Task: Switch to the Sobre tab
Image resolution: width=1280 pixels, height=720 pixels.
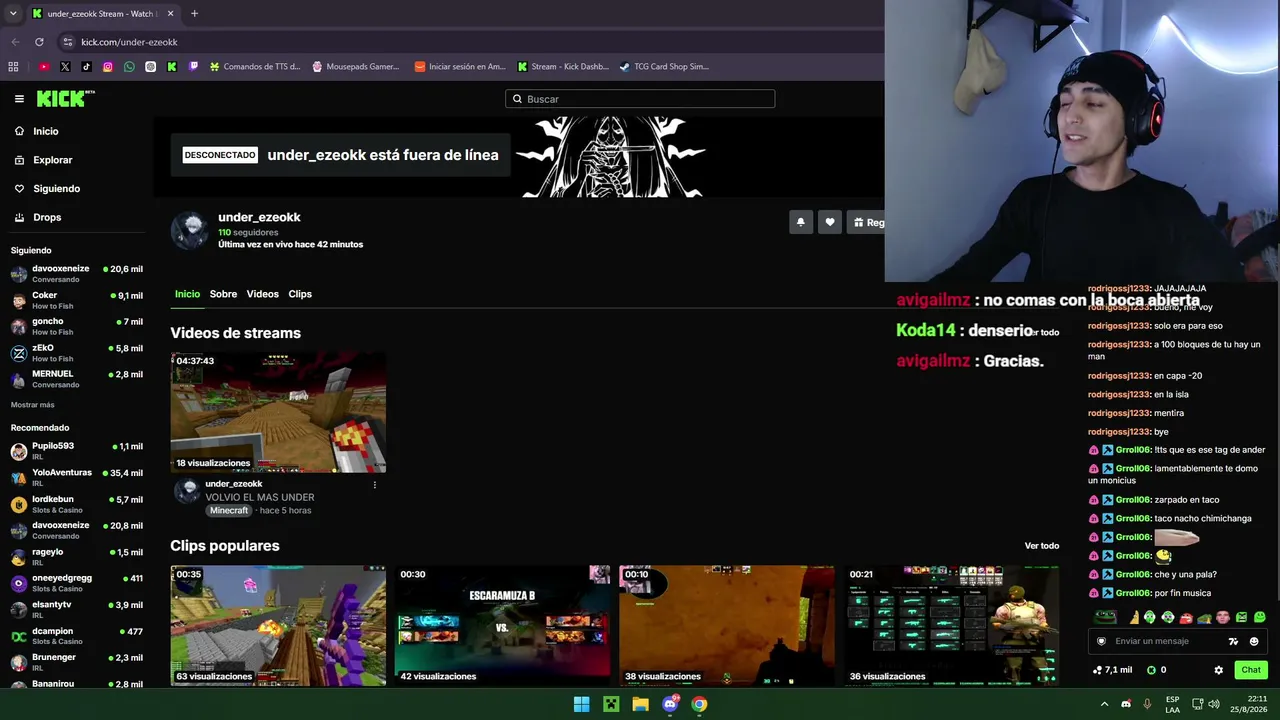Action: point(223,294)
